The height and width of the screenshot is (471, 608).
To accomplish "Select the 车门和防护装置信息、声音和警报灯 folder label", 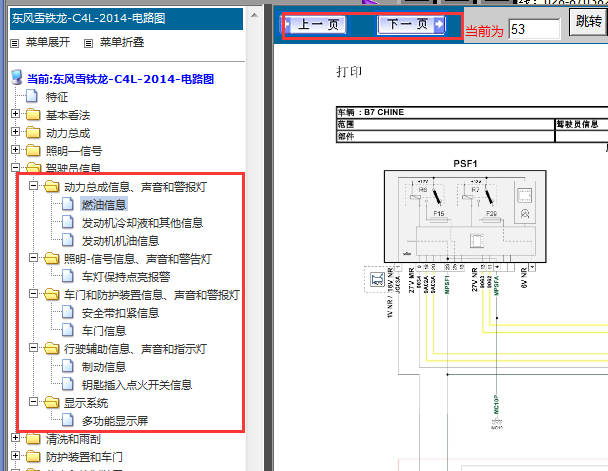I will pos(152,295).
